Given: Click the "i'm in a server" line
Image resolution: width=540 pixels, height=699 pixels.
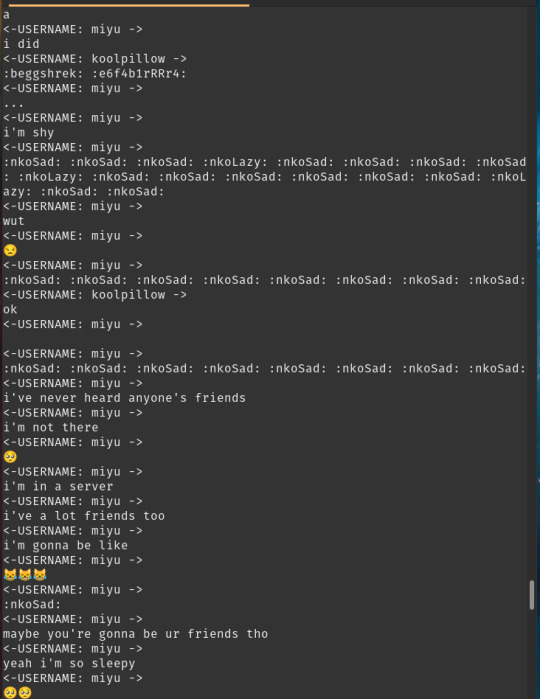Looking at the screenshot, I should (58, 486).
